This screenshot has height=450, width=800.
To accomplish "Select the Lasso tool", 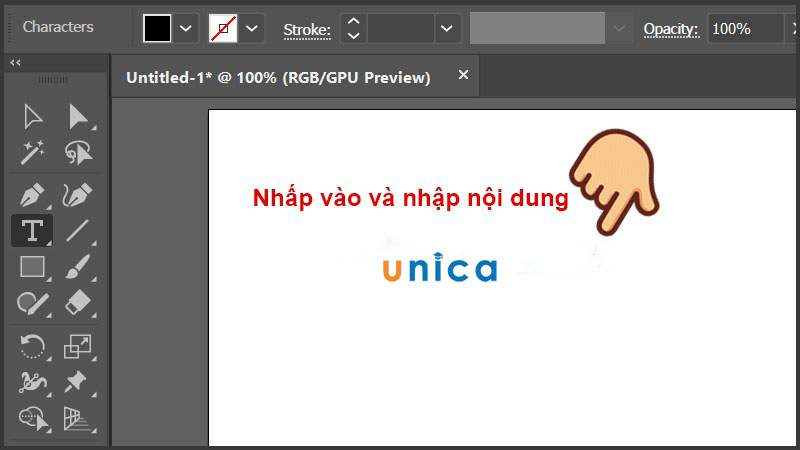I will pos(78,153).
